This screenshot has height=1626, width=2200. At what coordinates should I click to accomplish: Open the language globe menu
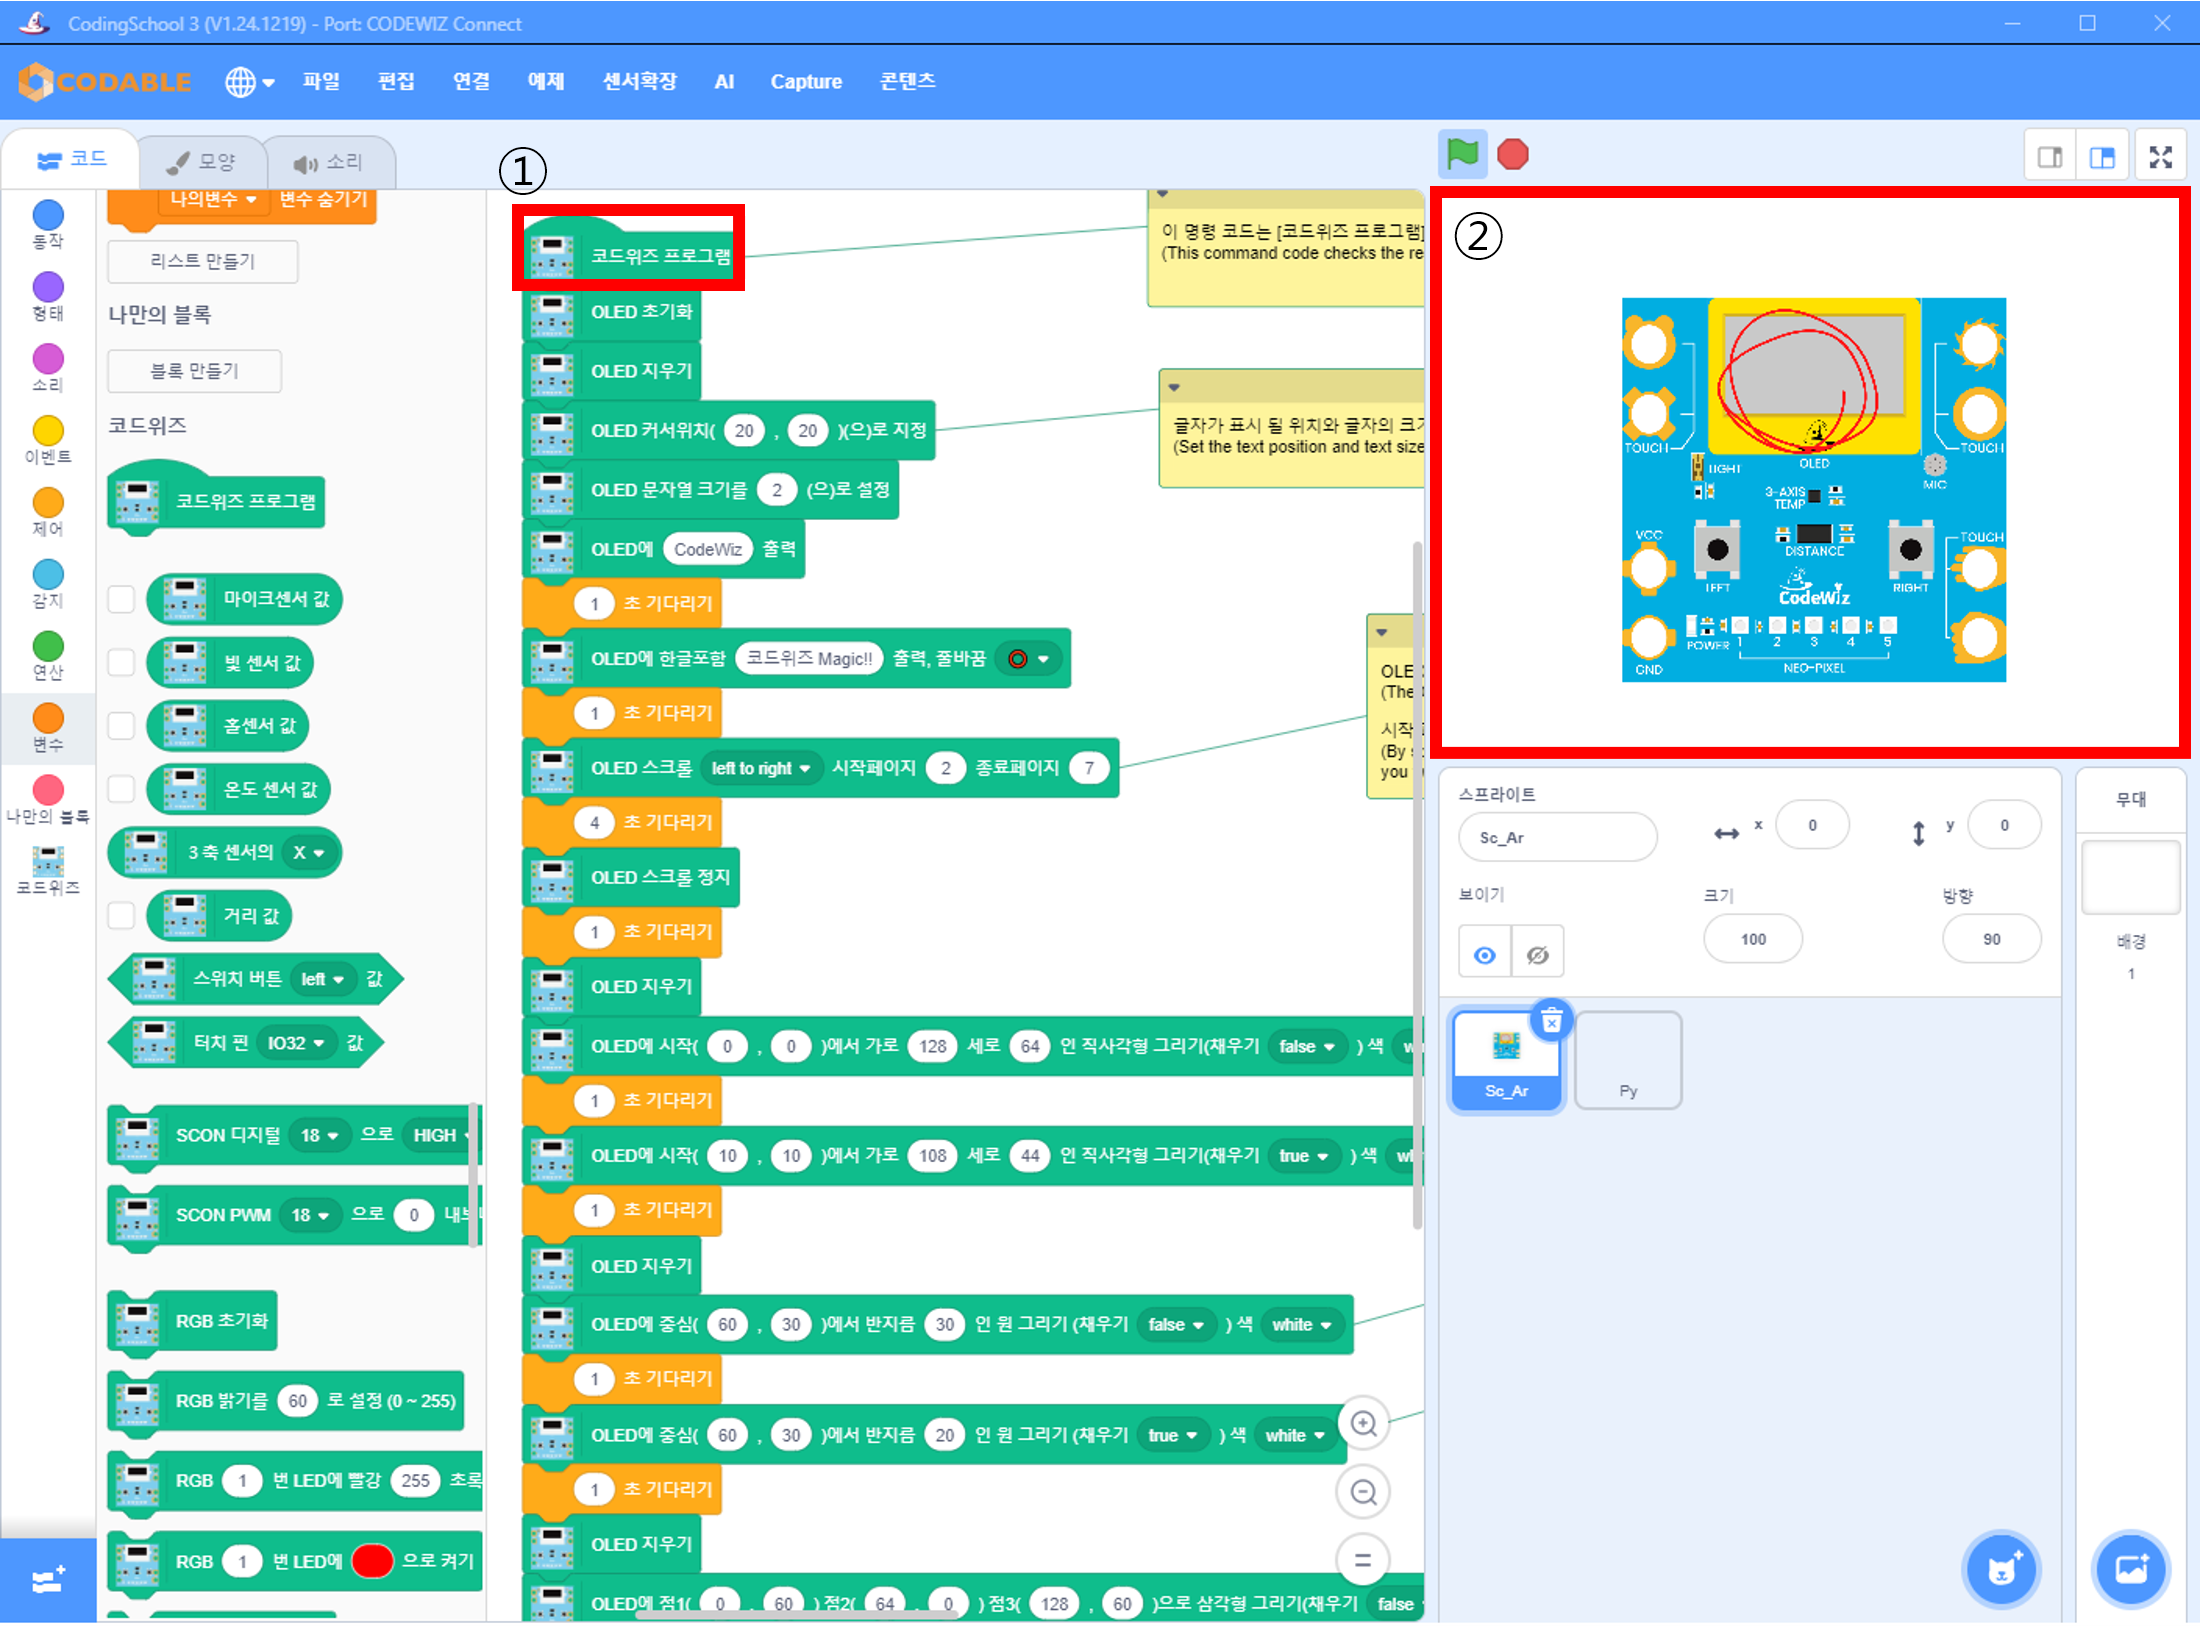249,82
